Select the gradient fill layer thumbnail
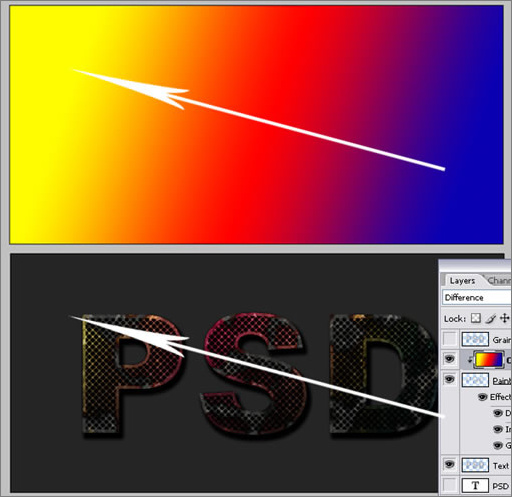This screenshot has width=512, height=497. tap(488, 360)
